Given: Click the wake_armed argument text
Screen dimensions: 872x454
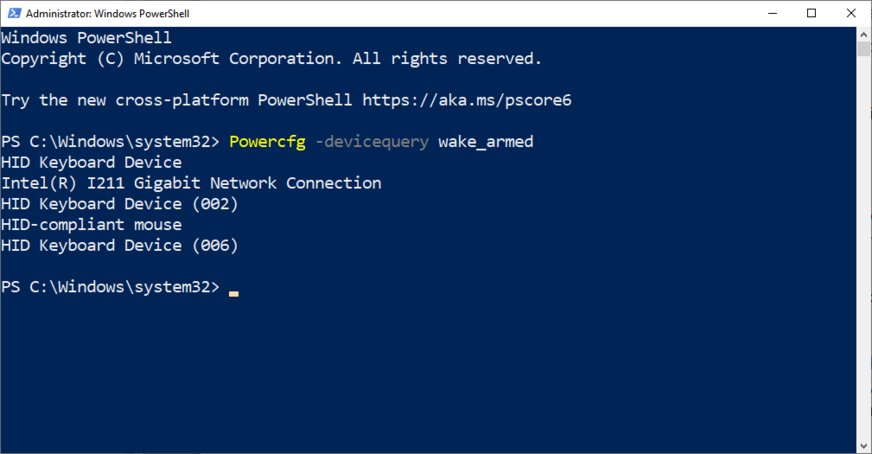Looking at the screenshot, I should click(485, 142).
